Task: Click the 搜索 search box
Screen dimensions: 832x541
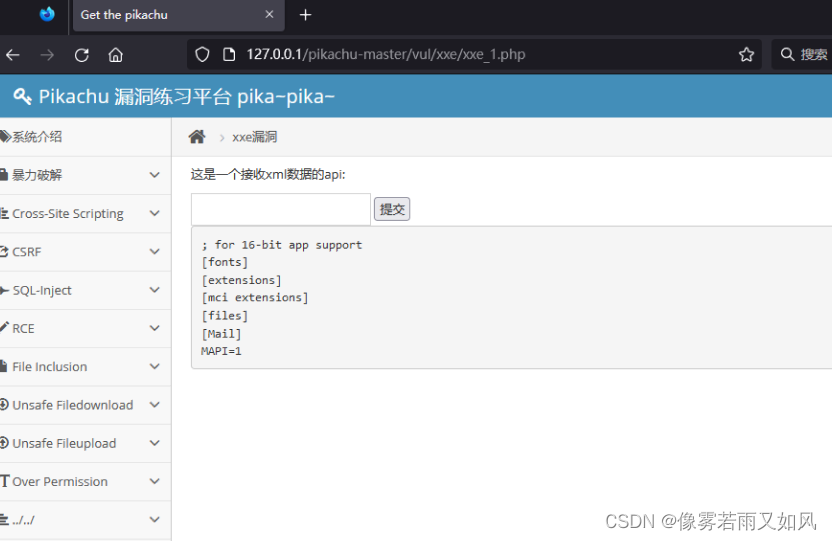Action: [x=802, y=54]
